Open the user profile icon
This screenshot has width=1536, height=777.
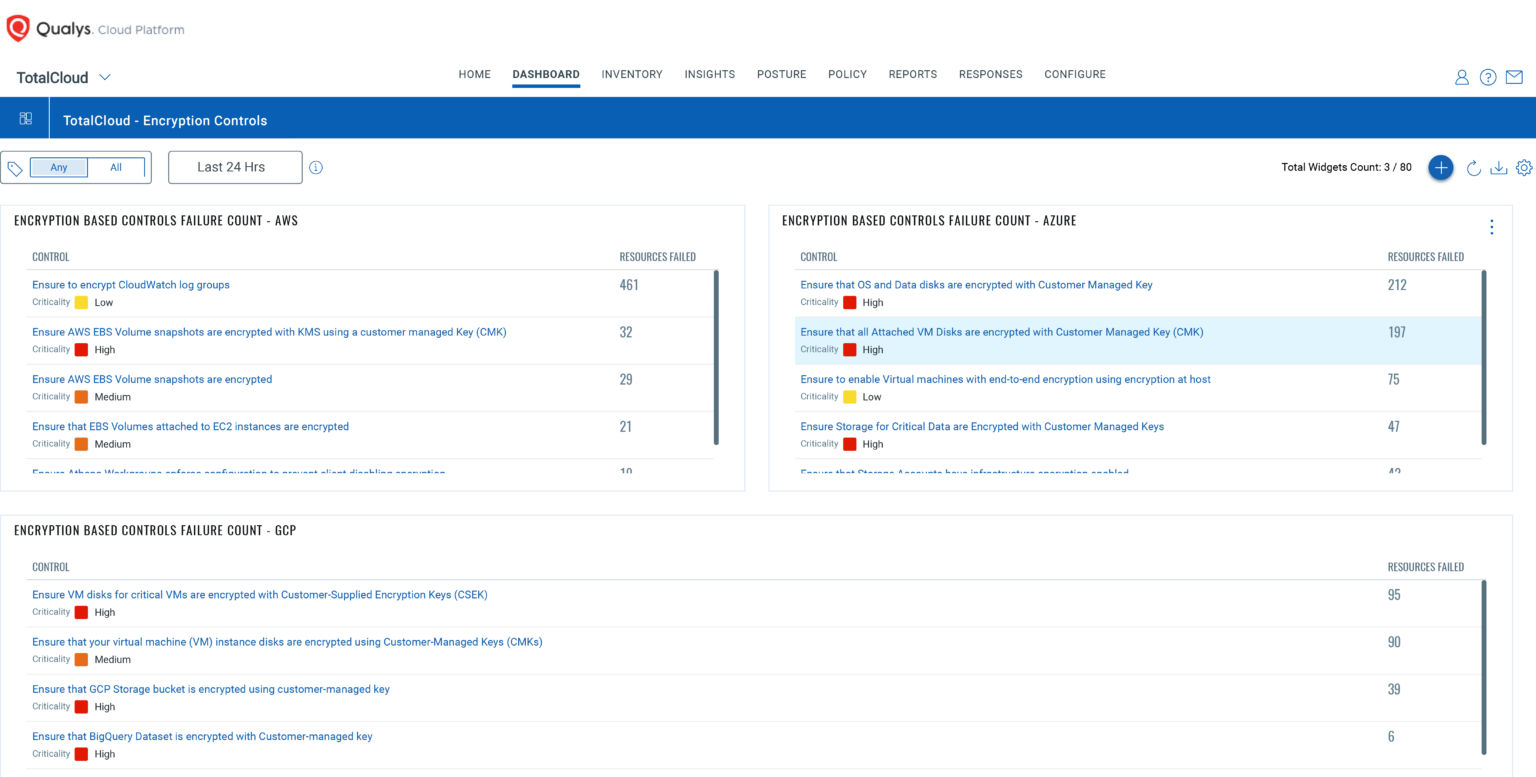1462,76
